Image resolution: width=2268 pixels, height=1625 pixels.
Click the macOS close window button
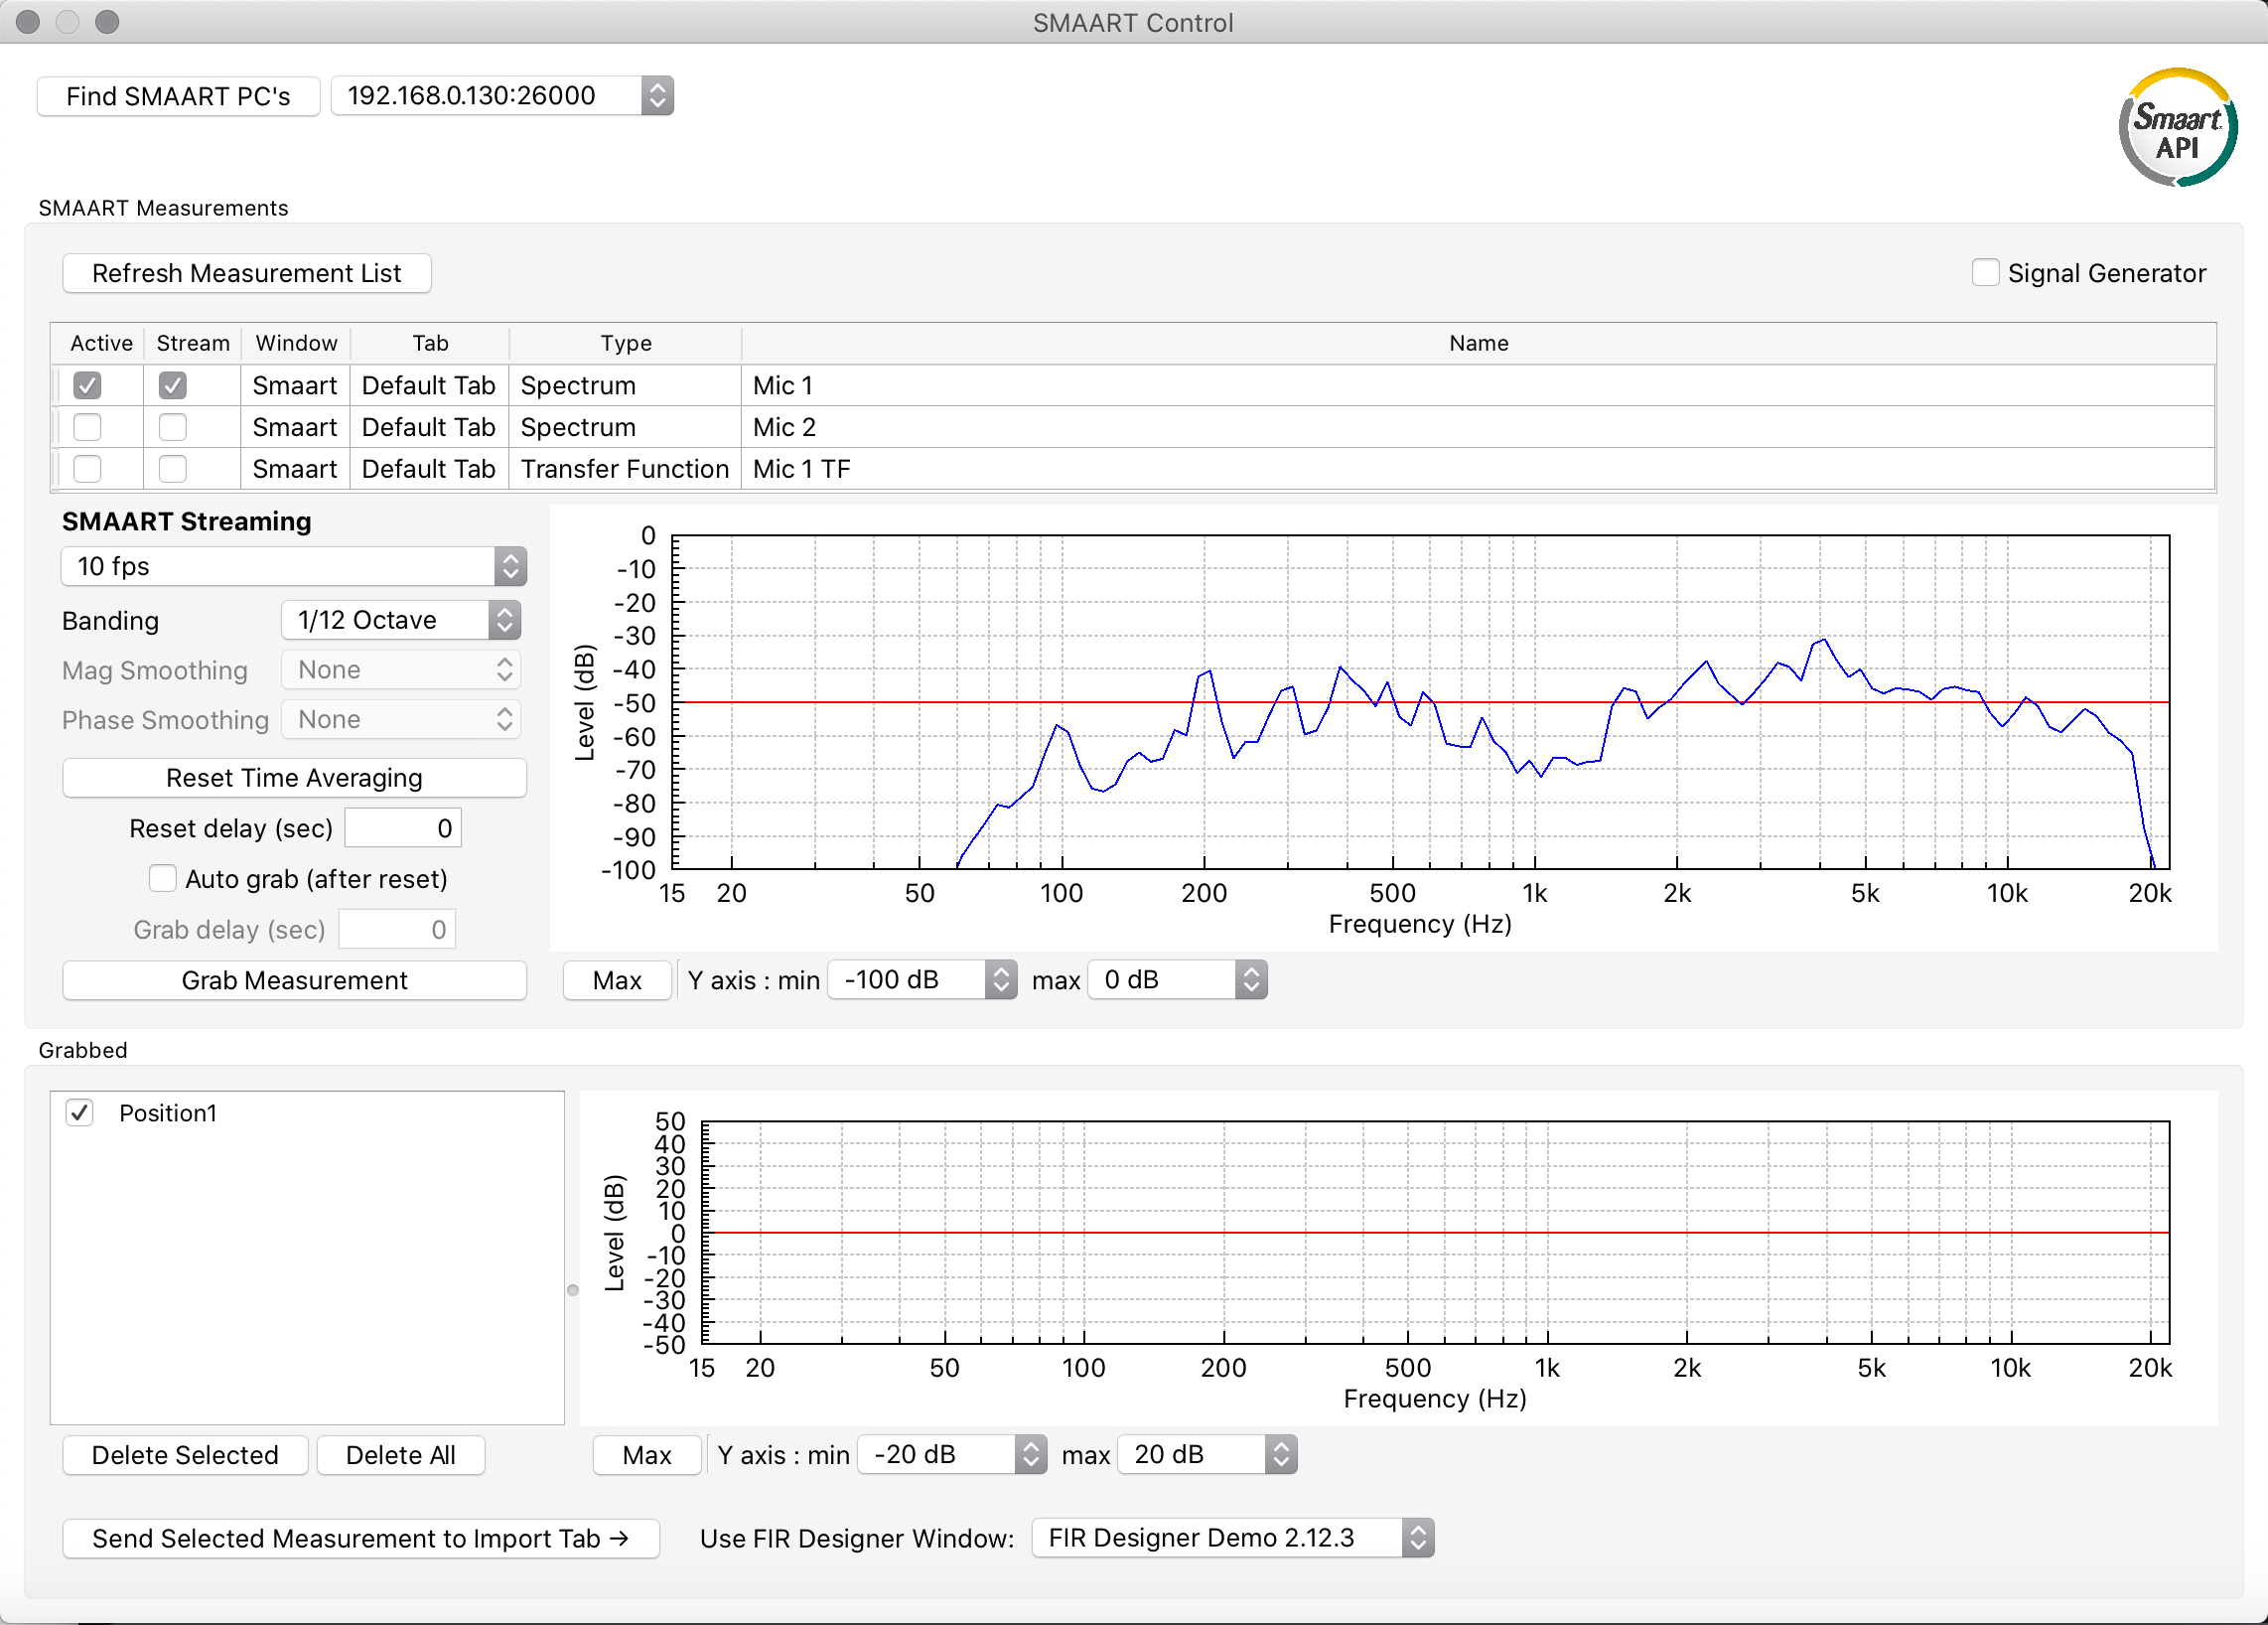point(28,22)
